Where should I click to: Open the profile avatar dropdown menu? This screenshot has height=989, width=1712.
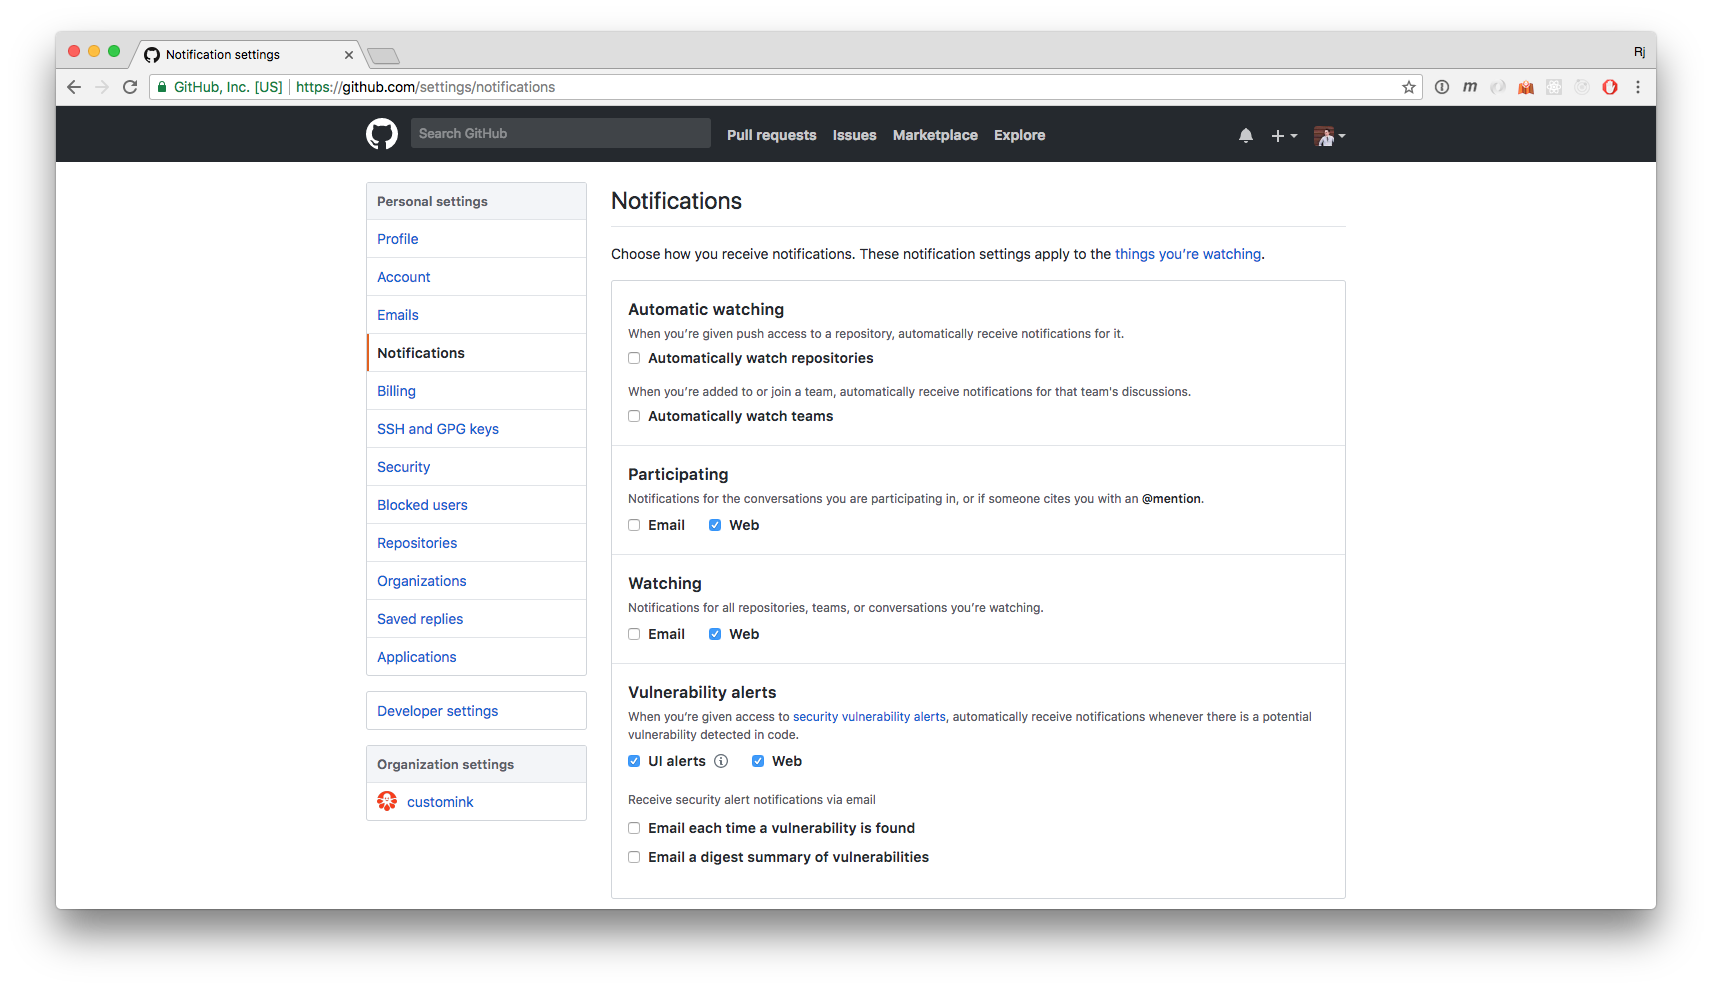pyautogui.click(x=1329, y=135)
